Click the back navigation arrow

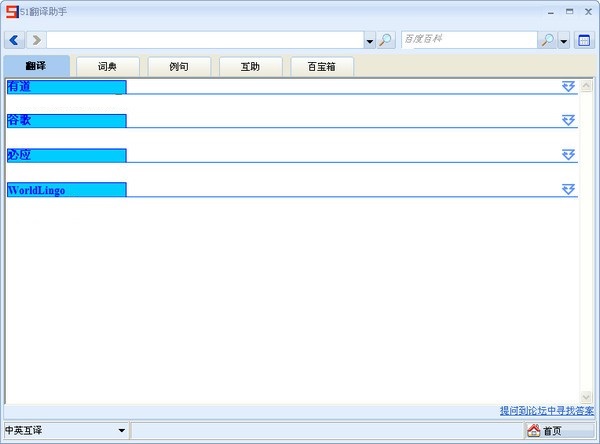tap(15, 40)
